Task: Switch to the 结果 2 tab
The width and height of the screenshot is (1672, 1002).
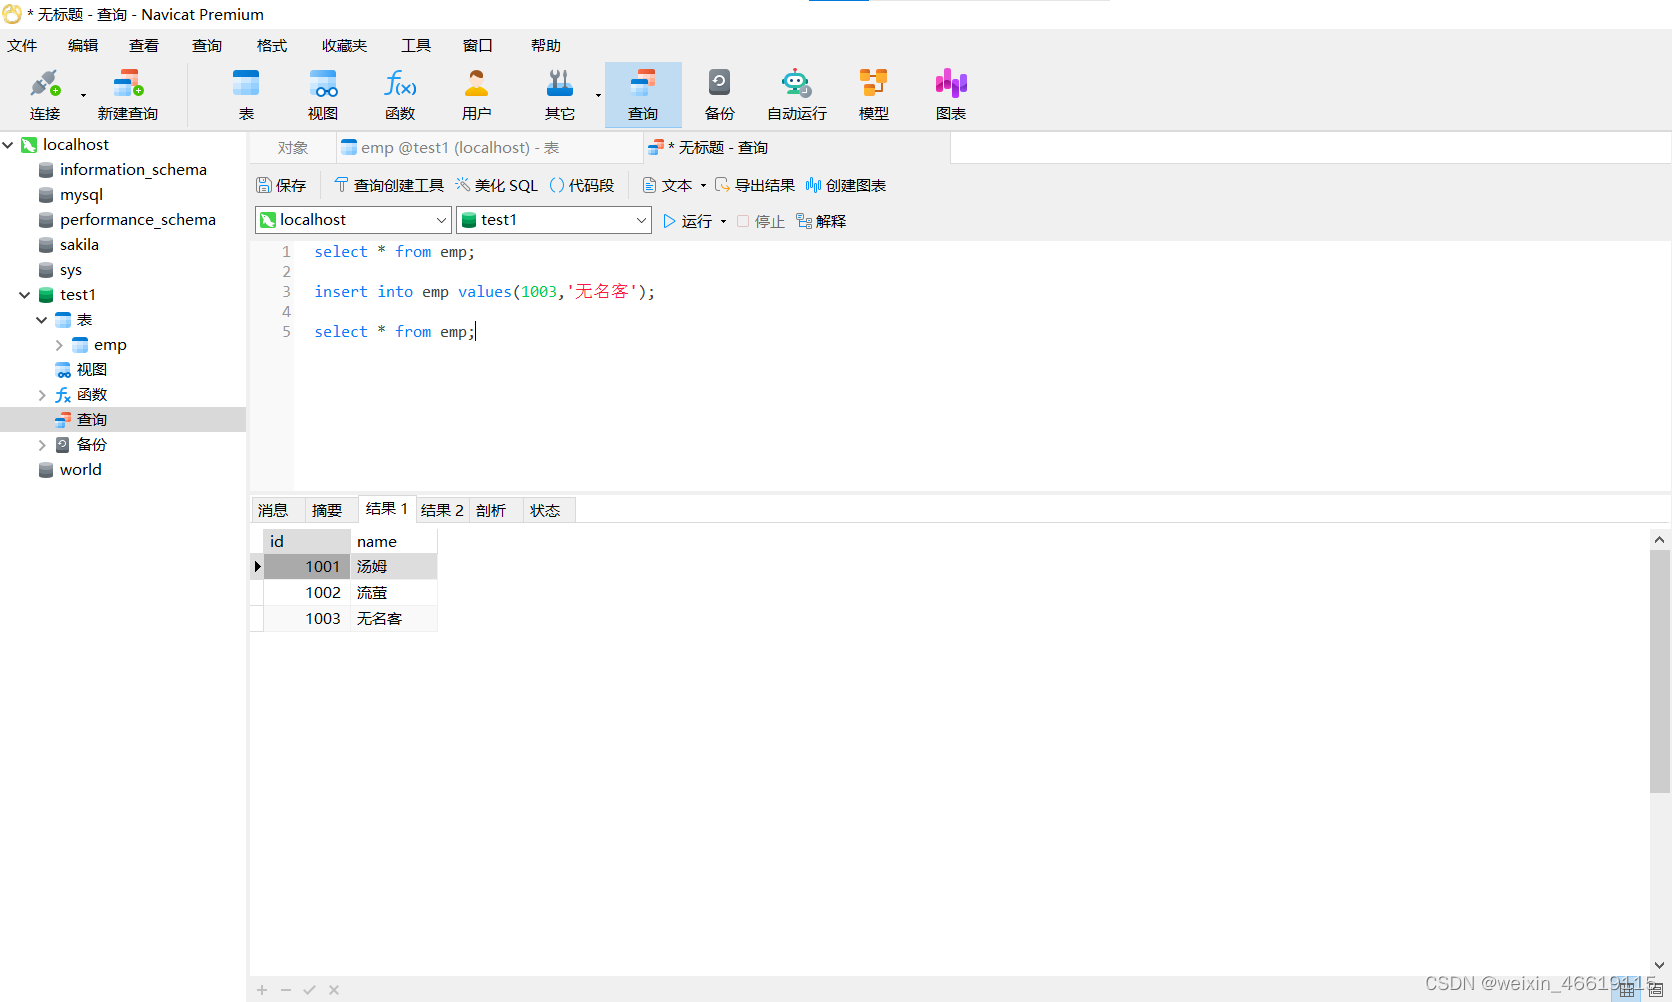Action: tap(442, 510)
